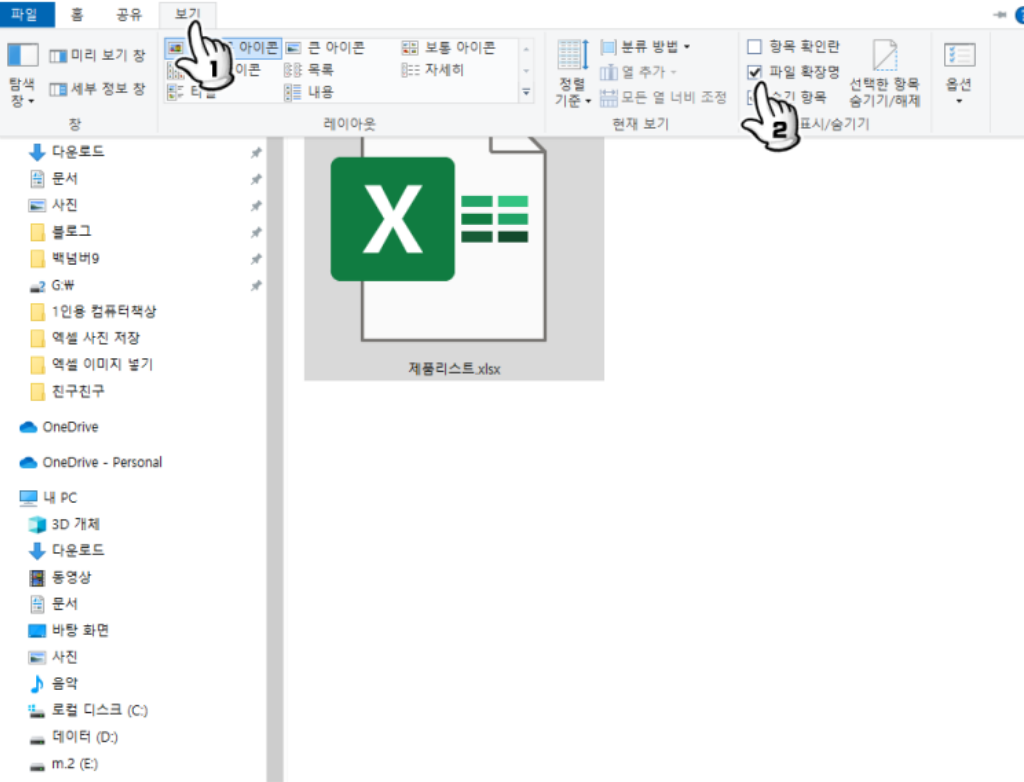Image resolution: width=1024 pixels, height=782 pixels.
Task: Open the 파일 tab
Action: tap(25, 14)
